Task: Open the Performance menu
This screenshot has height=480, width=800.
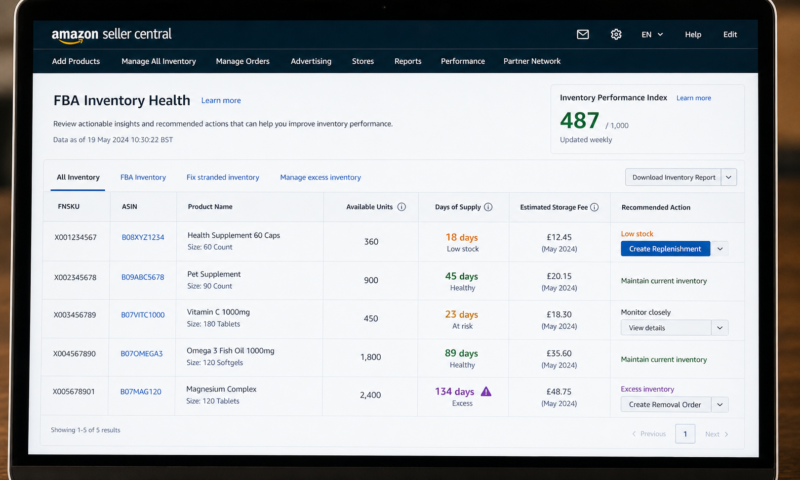Action: 463,61
